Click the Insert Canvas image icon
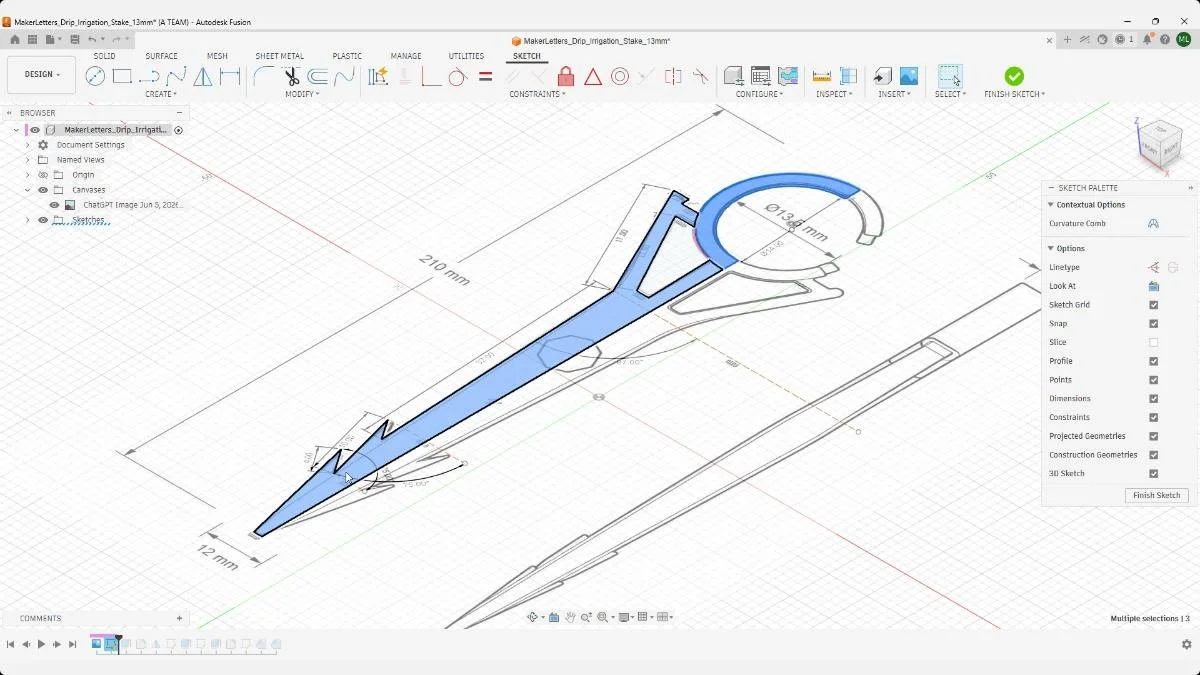 (x=909, y=76)
